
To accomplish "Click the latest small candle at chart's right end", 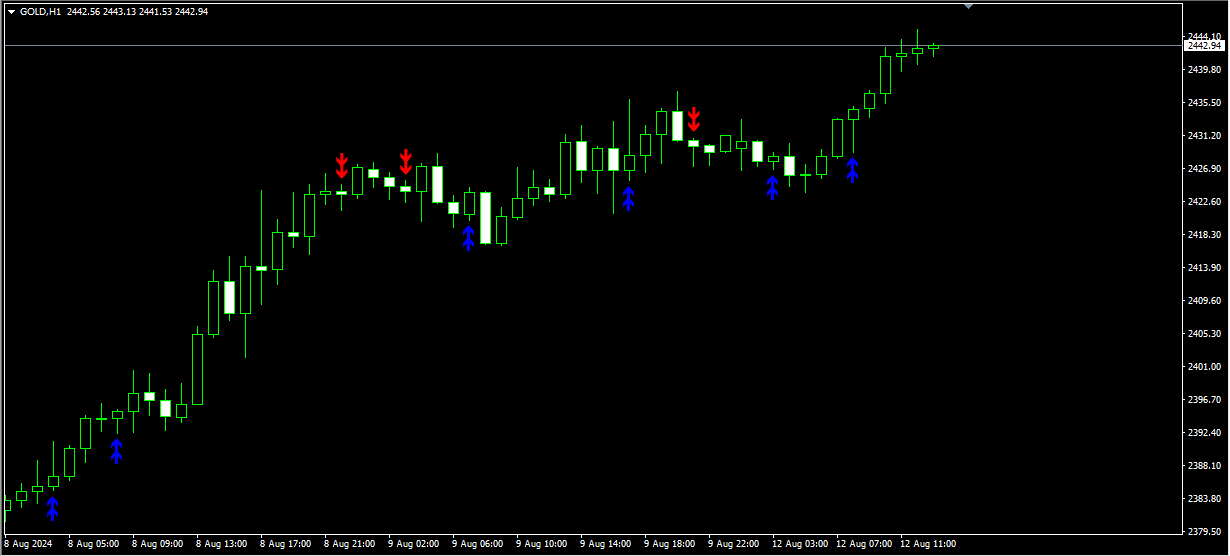I will pos(934,47).
